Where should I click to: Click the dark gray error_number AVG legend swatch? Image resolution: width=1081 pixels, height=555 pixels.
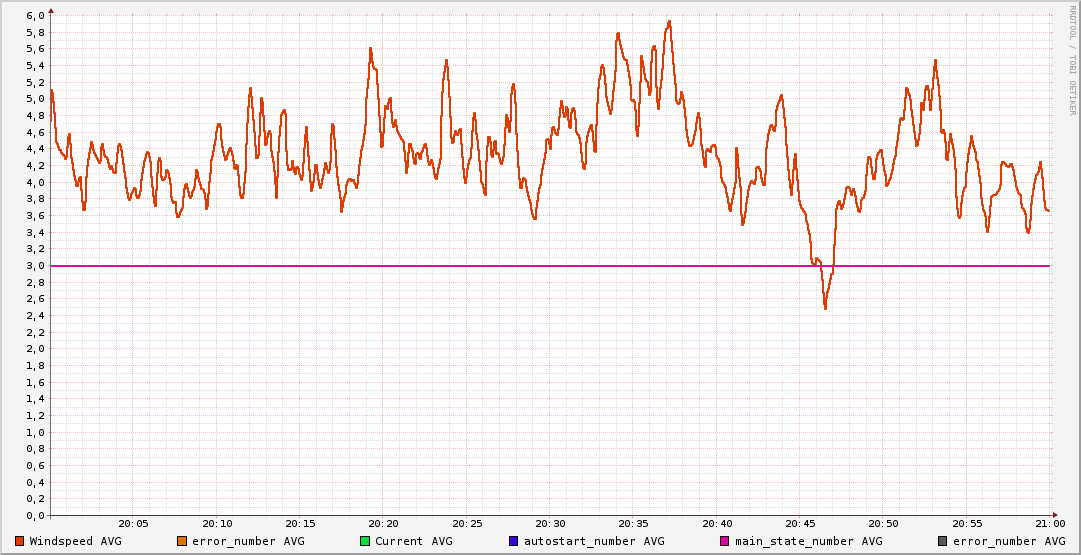942,541
